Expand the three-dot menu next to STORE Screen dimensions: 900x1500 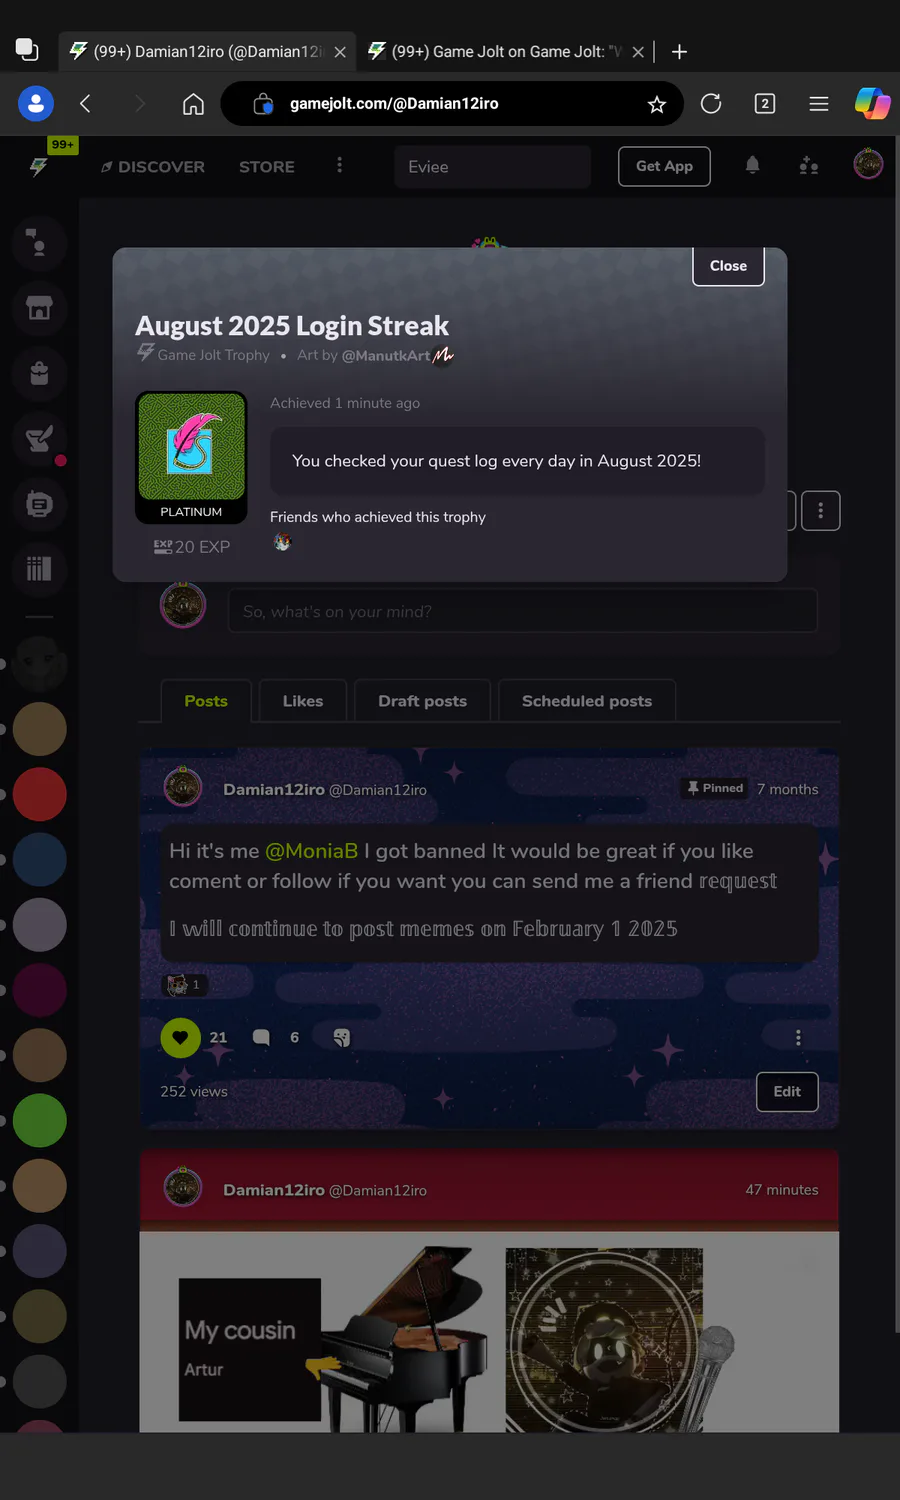tap(340, 165)
